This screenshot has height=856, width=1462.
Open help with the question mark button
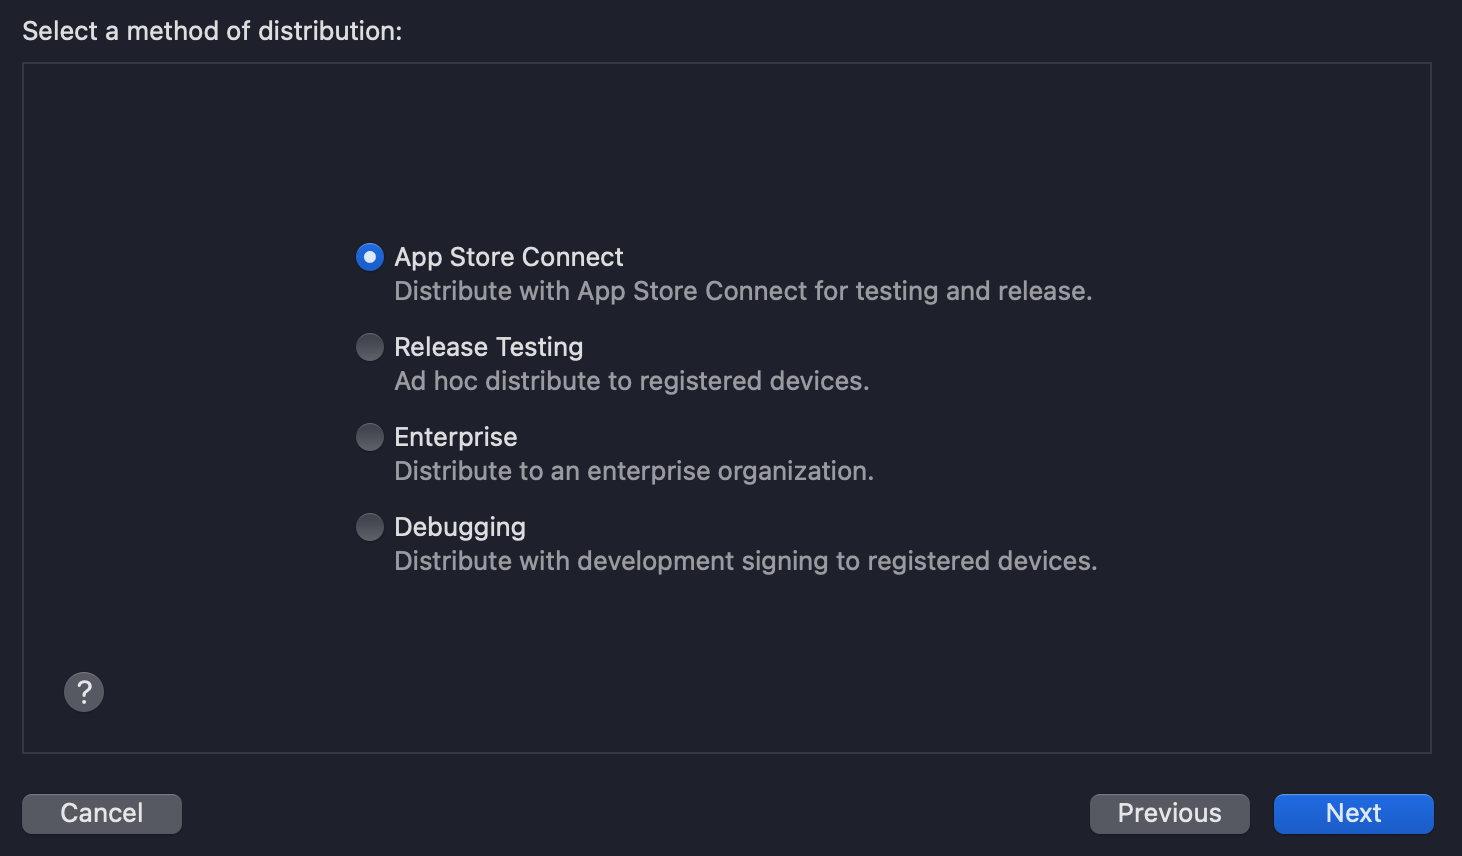(x=84, y=692)
